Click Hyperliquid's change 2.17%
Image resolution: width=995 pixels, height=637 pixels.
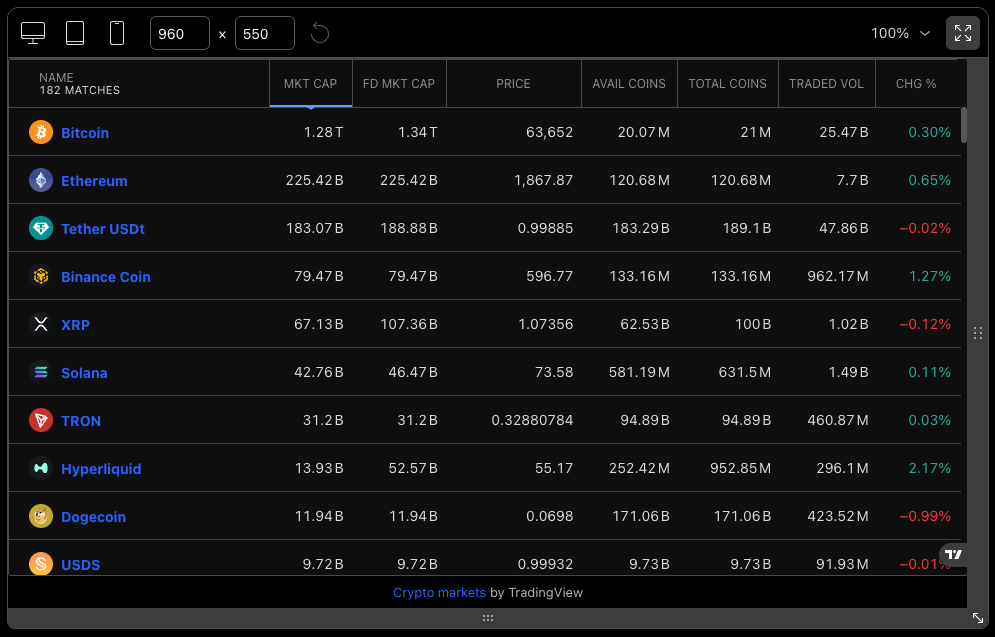pos(930,468)
